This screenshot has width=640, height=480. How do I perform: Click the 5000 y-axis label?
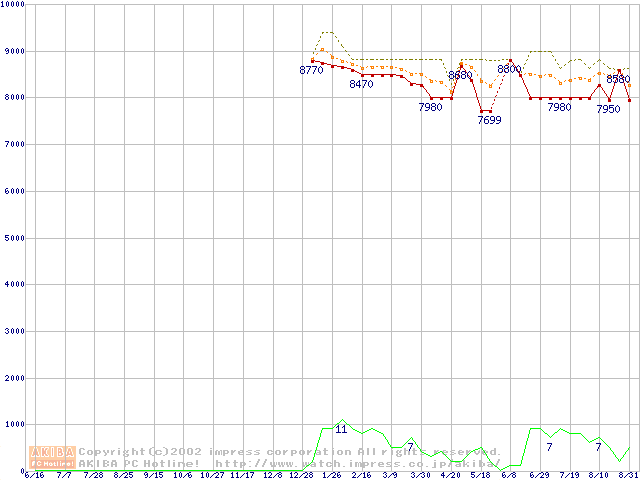tap(14, 238)
